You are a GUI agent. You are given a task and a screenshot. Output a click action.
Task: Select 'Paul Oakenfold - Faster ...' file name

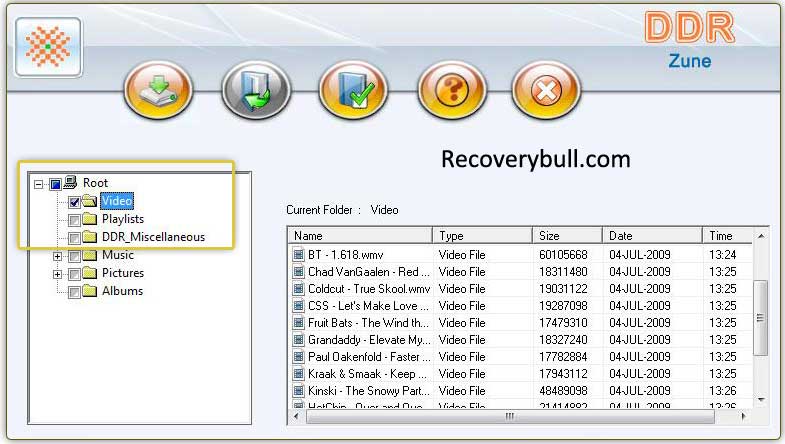pos(369,357)
